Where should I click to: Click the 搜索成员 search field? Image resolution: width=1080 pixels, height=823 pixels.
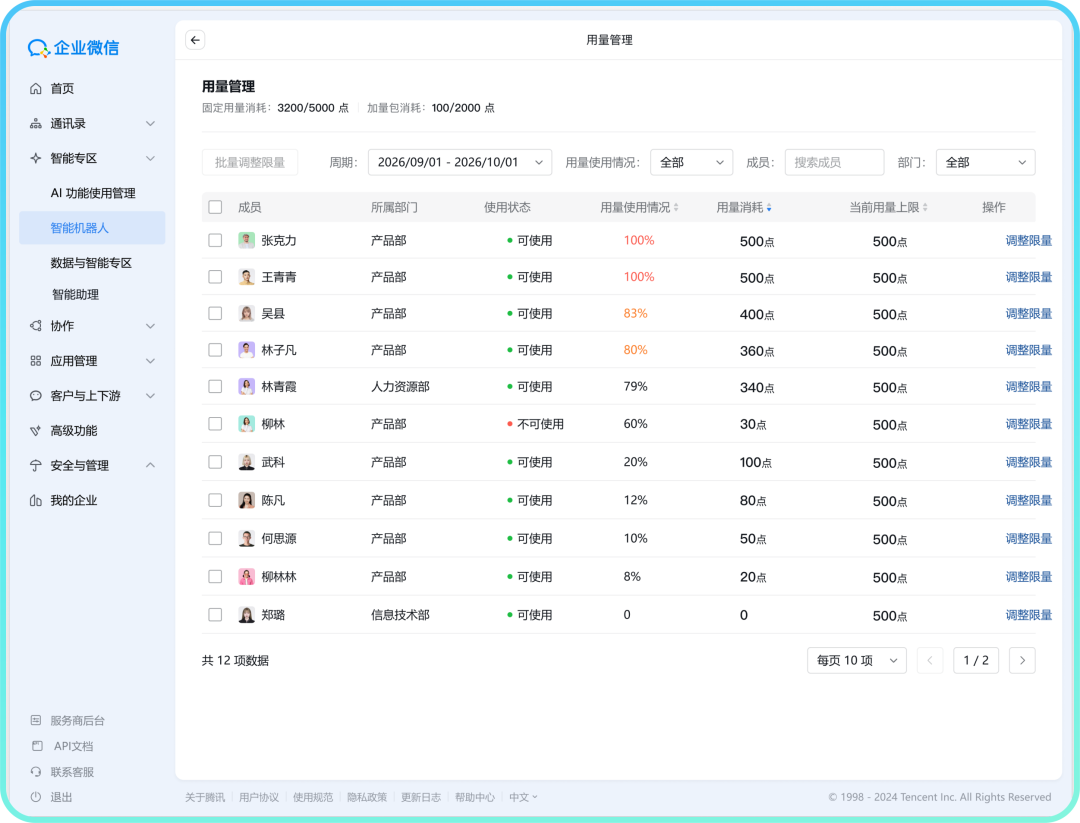coord(834,163)
